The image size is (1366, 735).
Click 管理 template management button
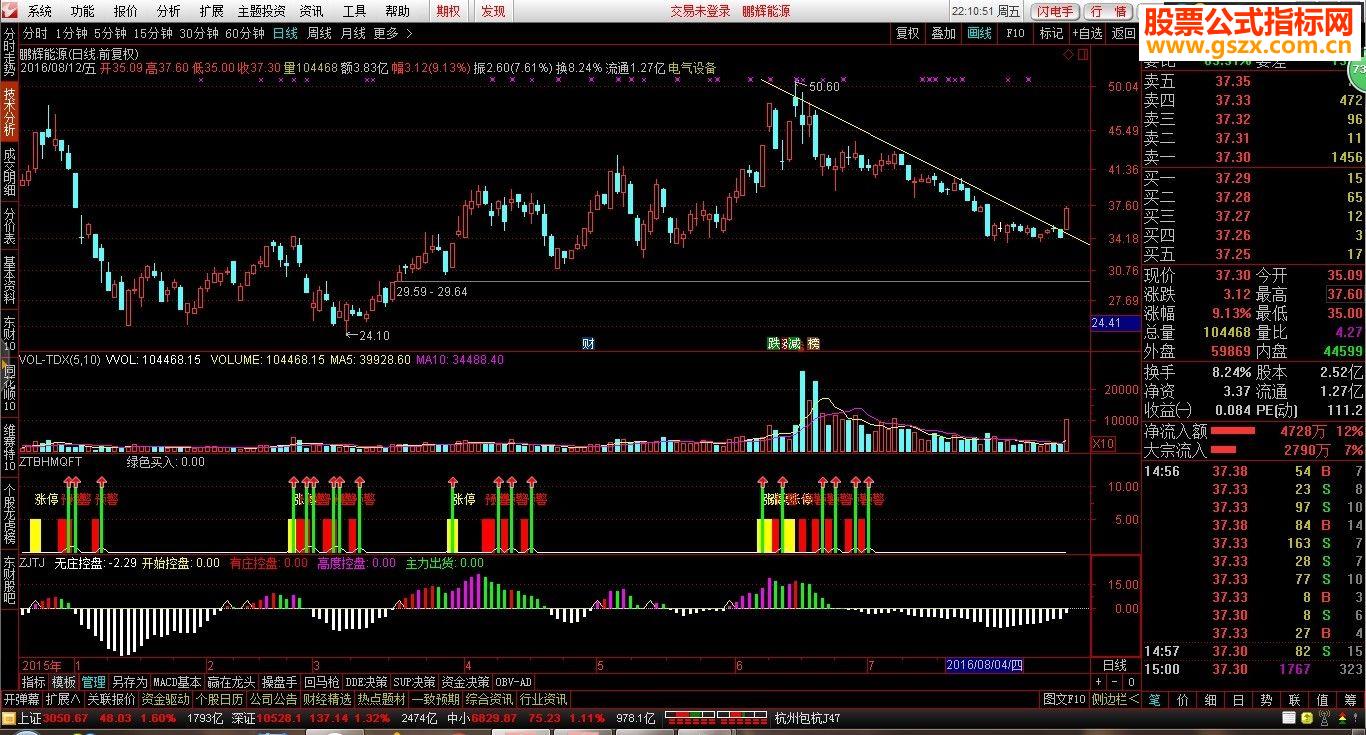click(x=93, y=682)
